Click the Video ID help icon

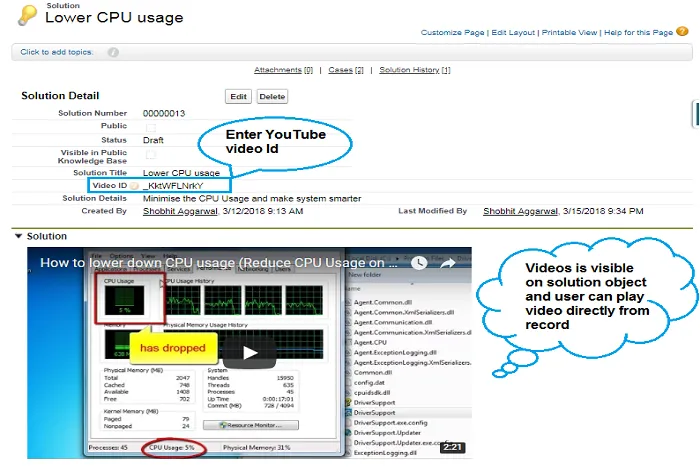pyautogui.click(x=134, y=186)
